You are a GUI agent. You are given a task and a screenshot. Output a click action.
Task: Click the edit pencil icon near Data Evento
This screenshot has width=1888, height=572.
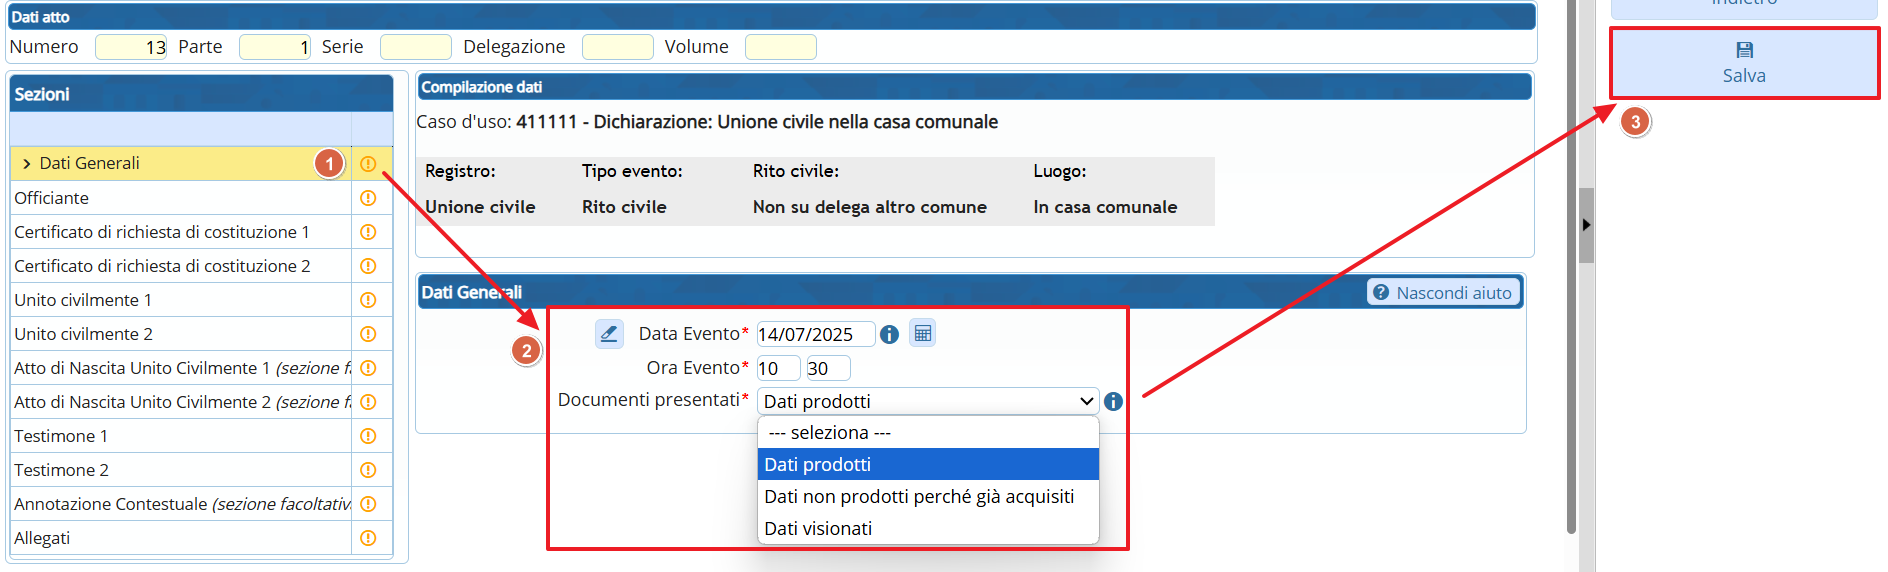609,334
